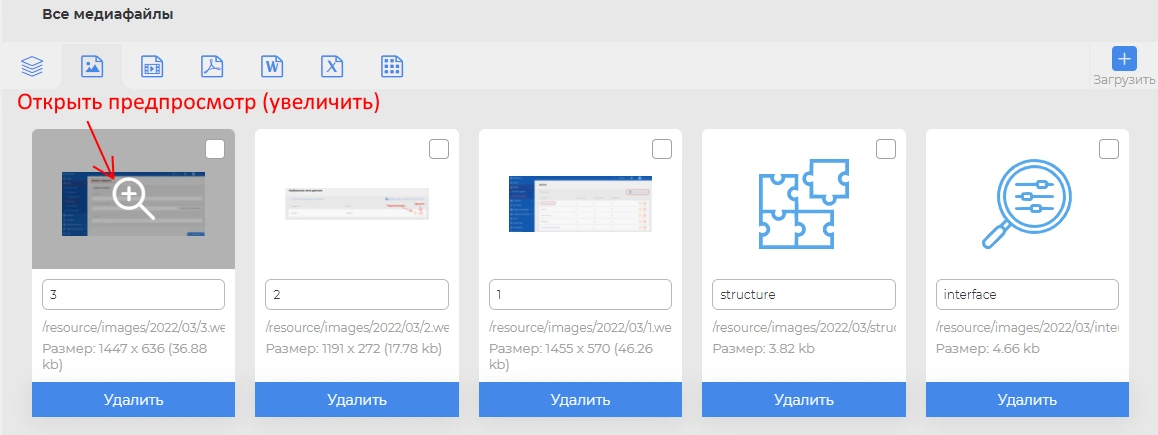Open preview with the magnifier zoom icon
Viewport: 1158px width, 435px height.
click(x=132, y=197)
